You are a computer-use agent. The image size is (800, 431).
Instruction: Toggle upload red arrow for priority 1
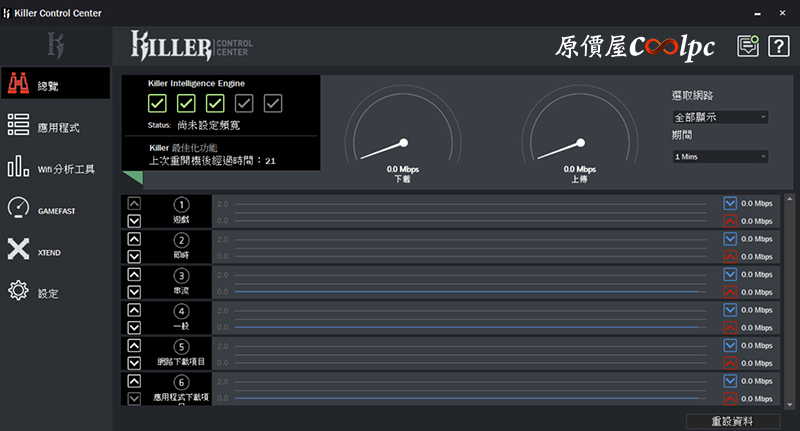pos(730,221)
